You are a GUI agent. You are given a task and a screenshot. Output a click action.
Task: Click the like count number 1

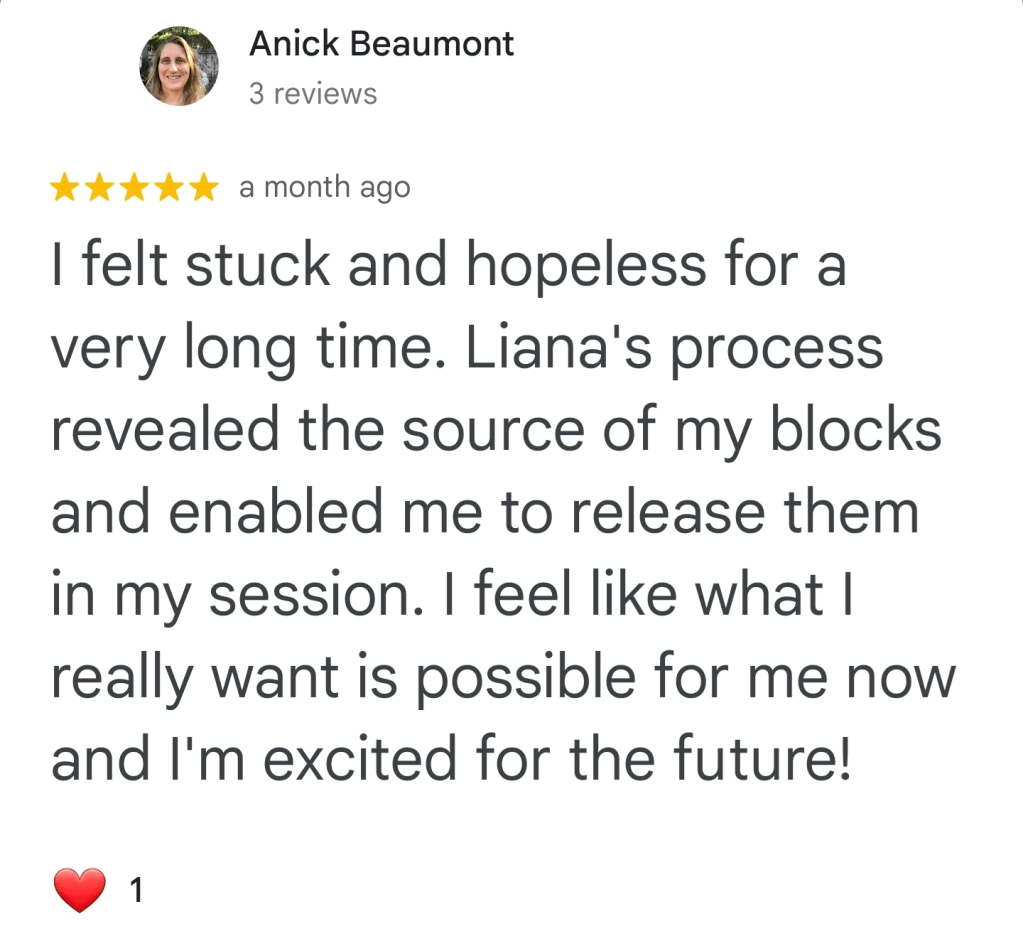pyautogui.click(x=137, y=890)
